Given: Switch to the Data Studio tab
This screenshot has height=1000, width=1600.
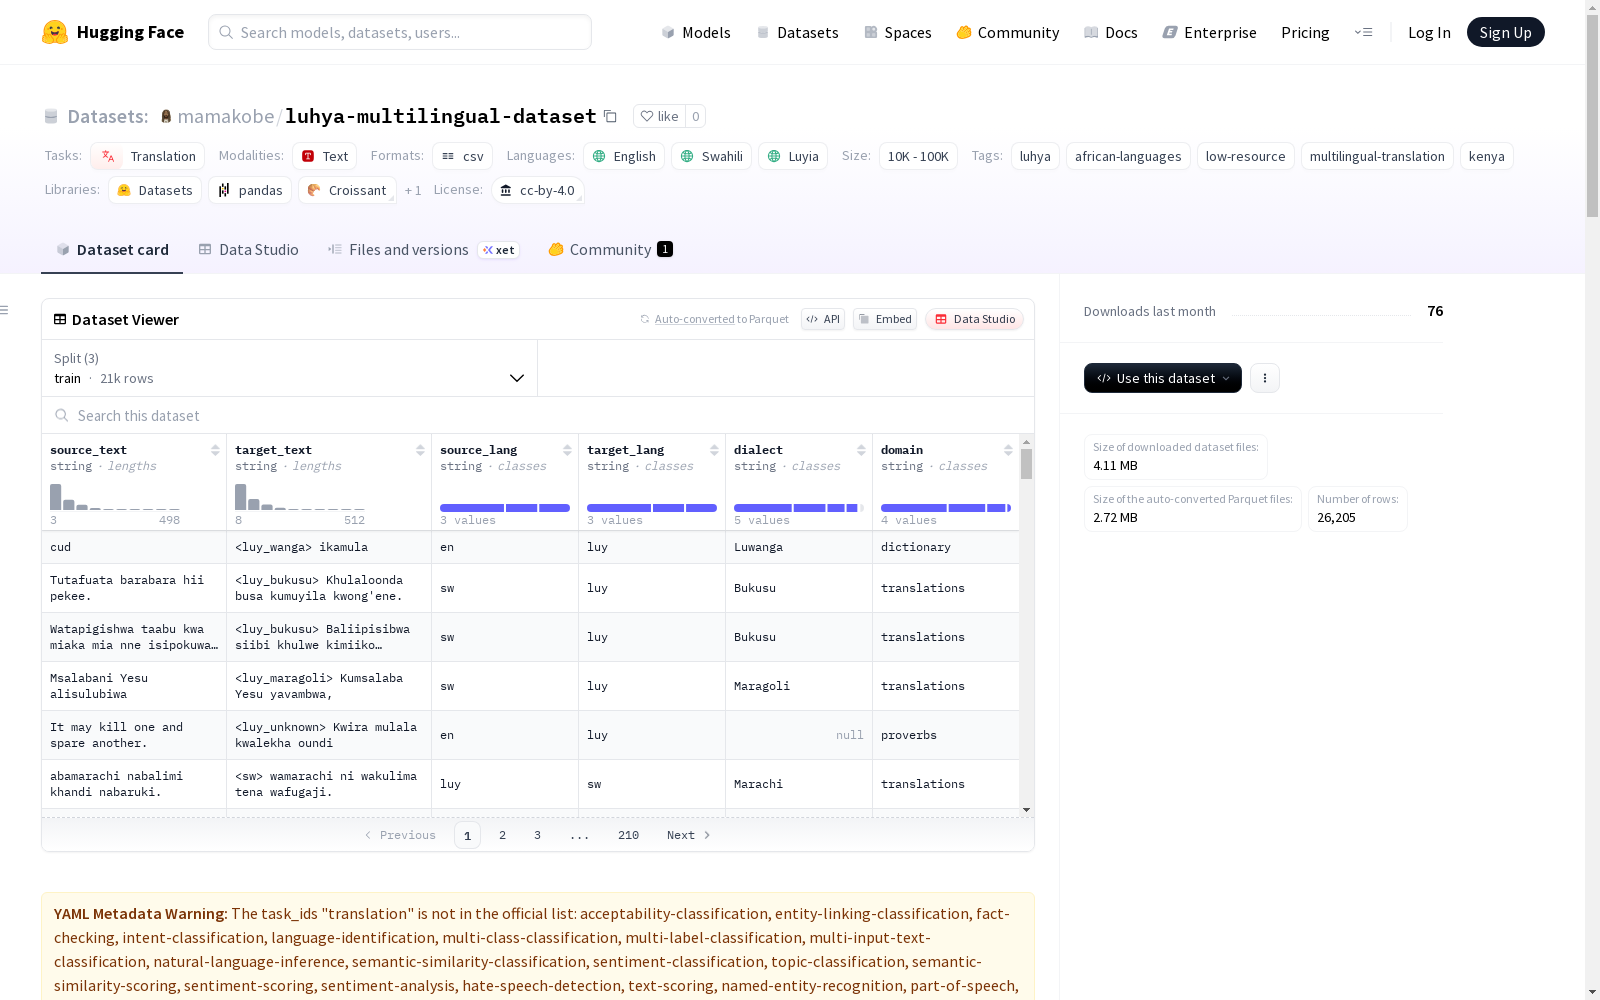Looking at the screenshot, I should 249,250.
